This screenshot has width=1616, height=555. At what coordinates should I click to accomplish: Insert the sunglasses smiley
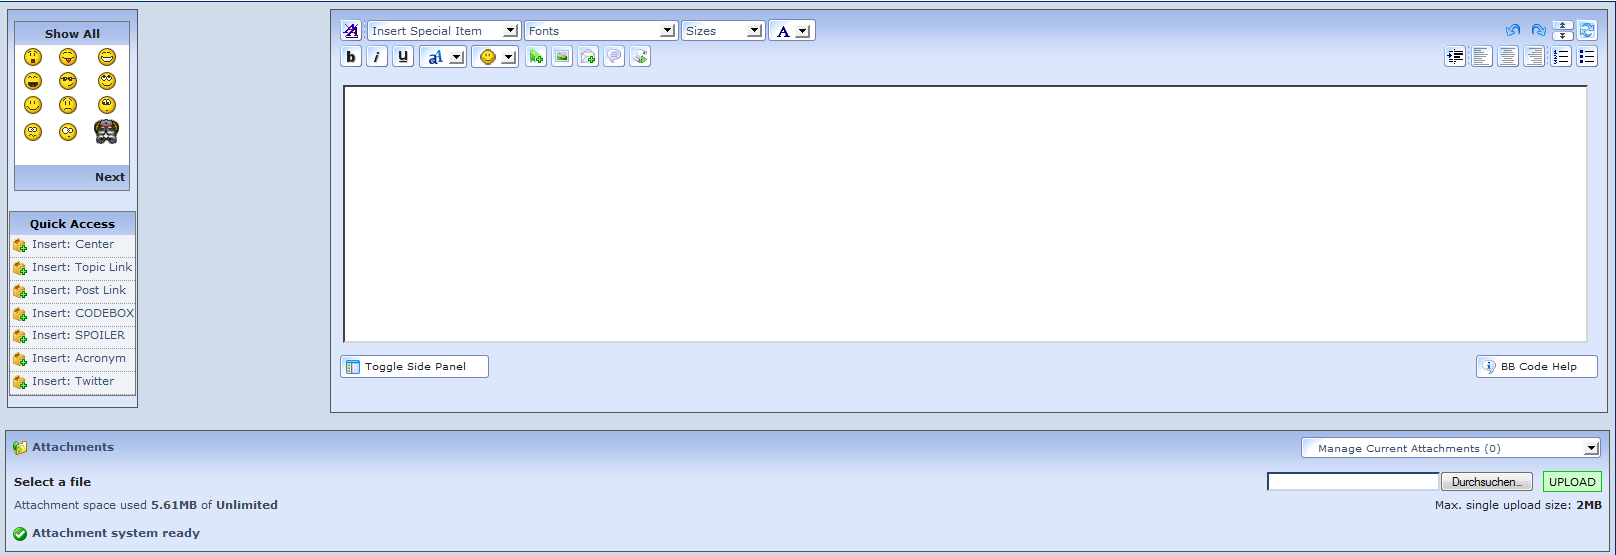pos(68,81)
